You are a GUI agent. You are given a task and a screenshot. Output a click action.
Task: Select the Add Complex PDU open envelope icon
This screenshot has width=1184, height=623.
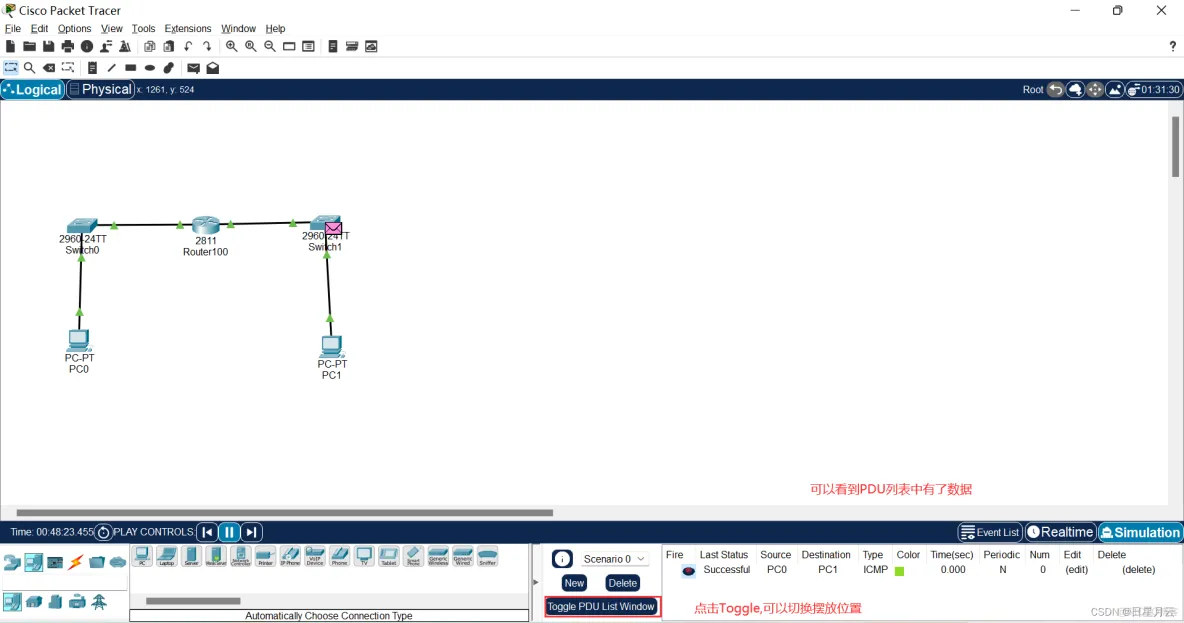[213, 68]
